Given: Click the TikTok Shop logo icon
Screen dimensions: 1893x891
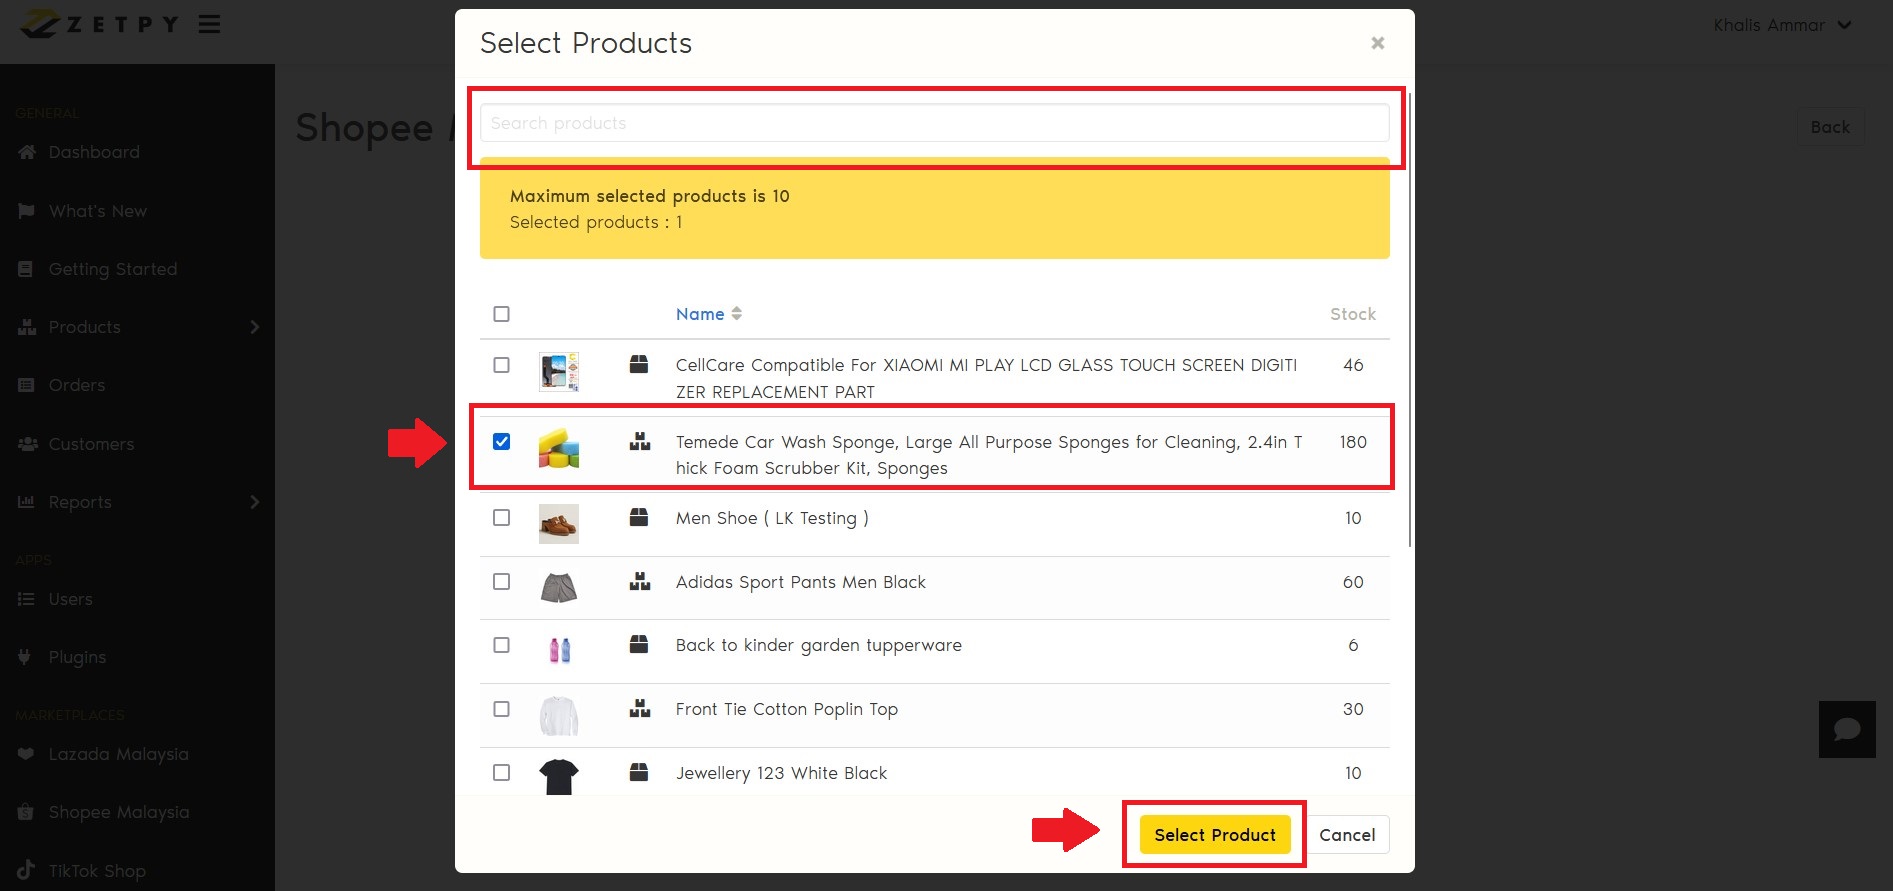Looking at the screenshot, I should pos(26,870).
